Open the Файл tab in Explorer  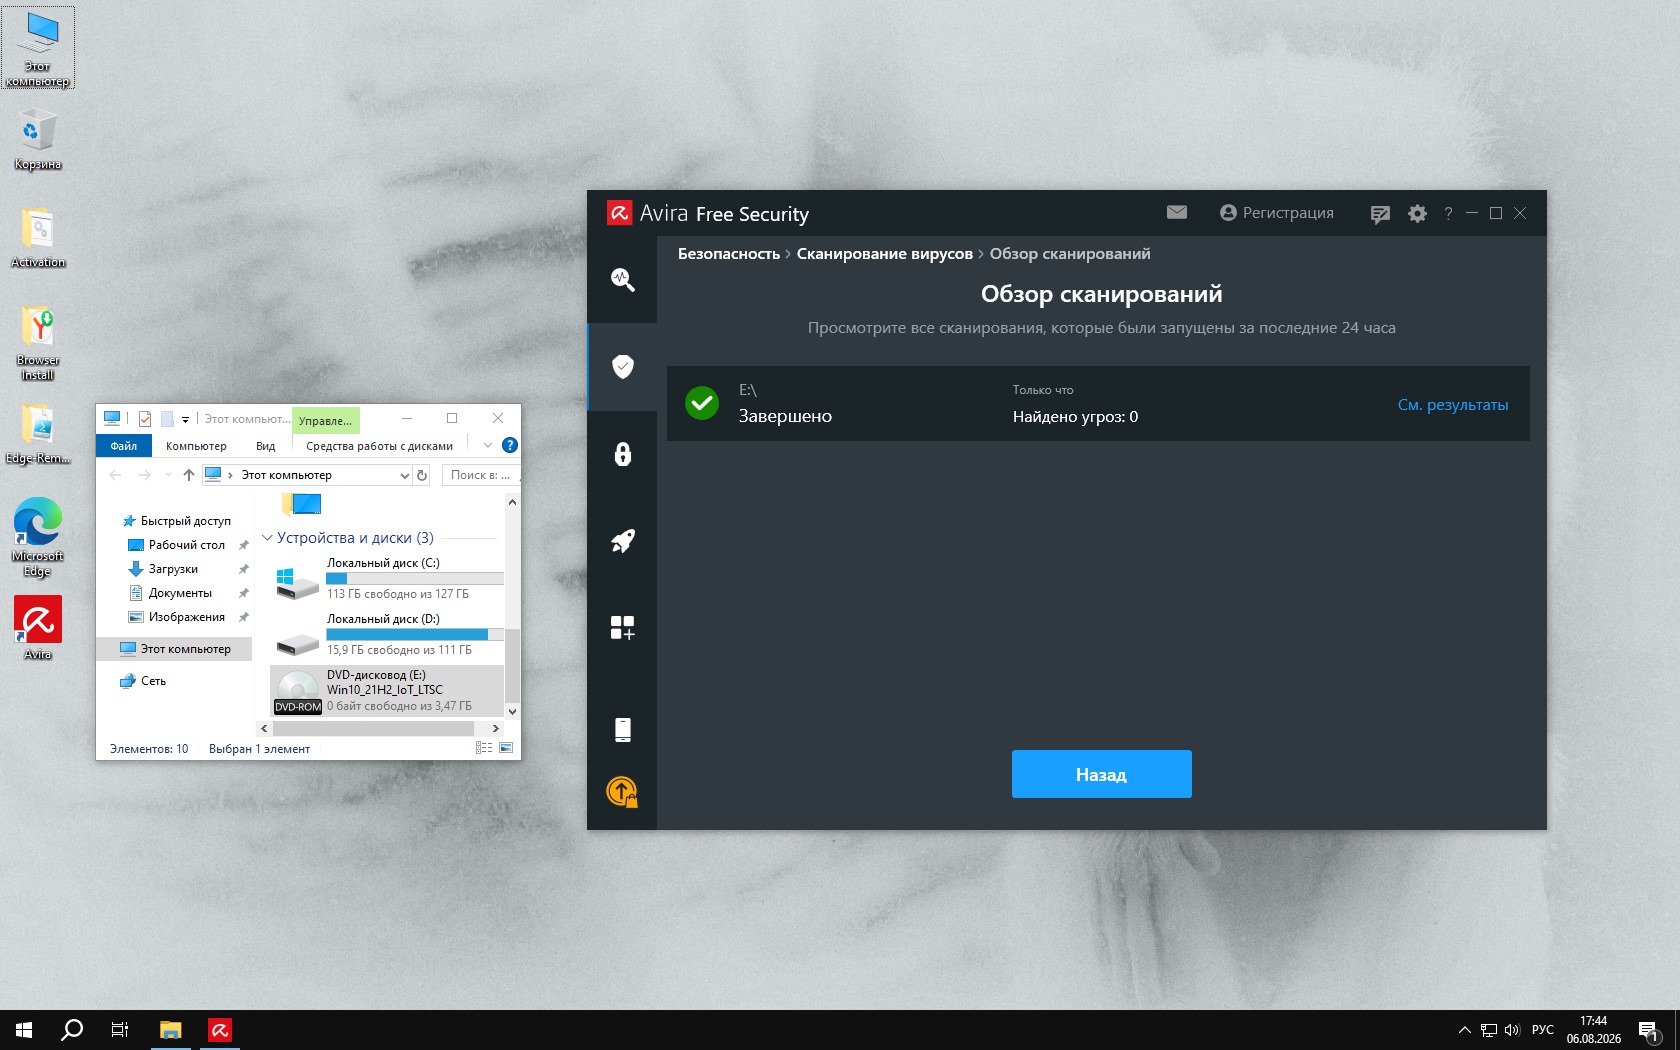pyautogui.click(x=124, y=446)
